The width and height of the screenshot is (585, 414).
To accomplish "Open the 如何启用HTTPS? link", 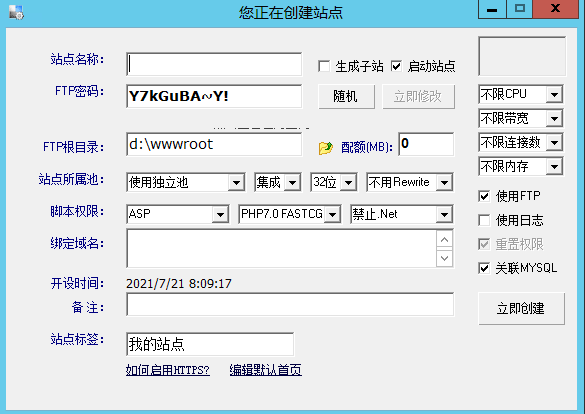I will [168, 370].
